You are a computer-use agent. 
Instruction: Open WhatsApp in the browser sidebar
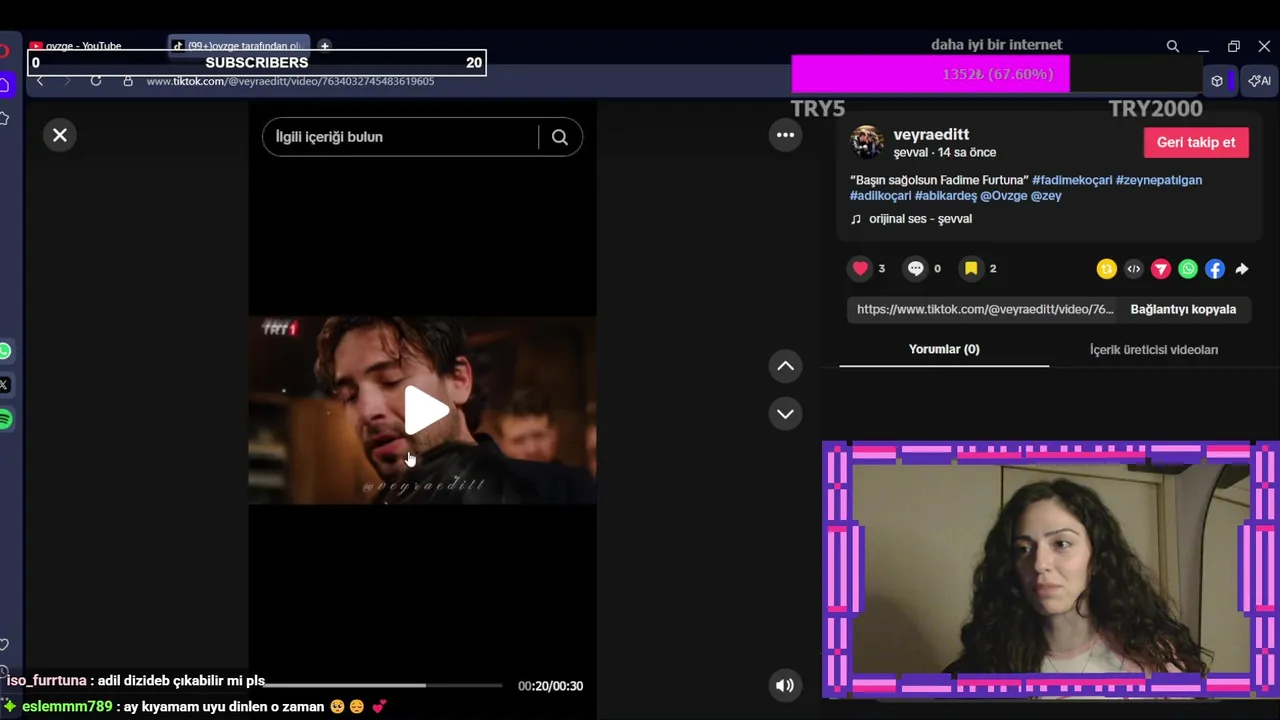click(x=5, y=351)
